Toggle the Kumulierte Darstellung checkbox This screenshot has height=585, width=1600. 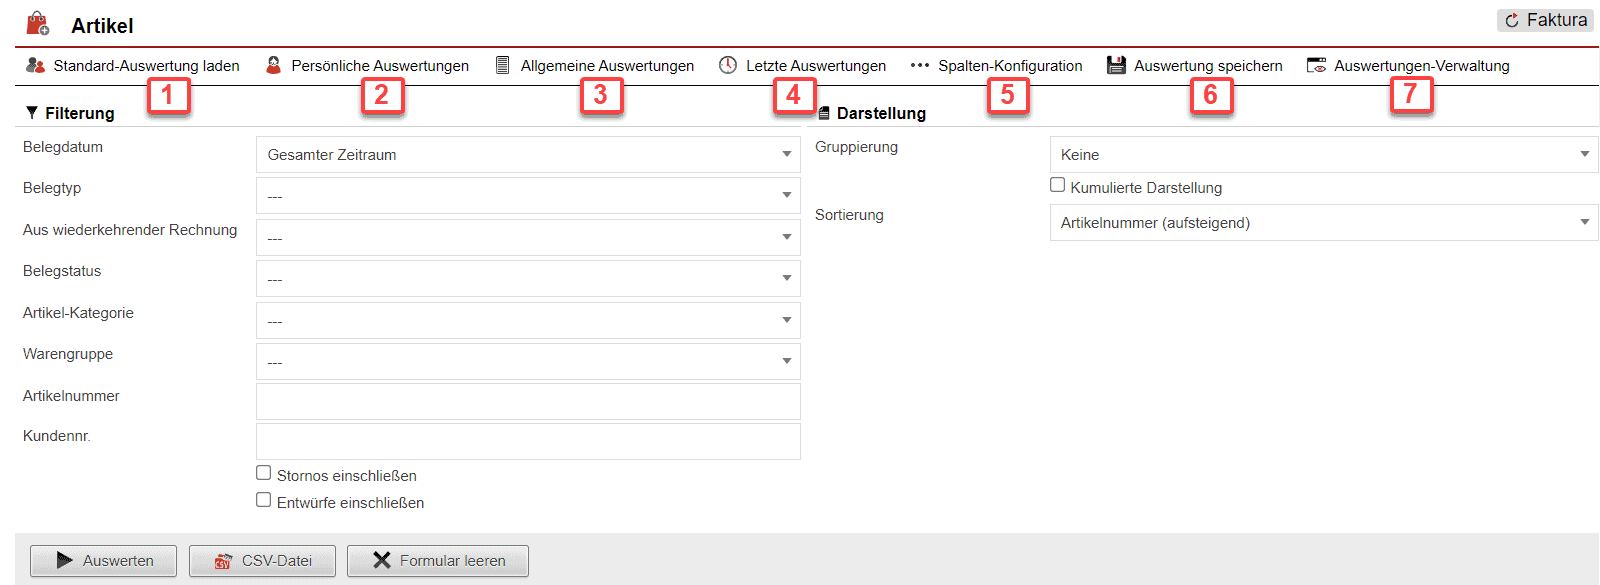[1057, 185]
